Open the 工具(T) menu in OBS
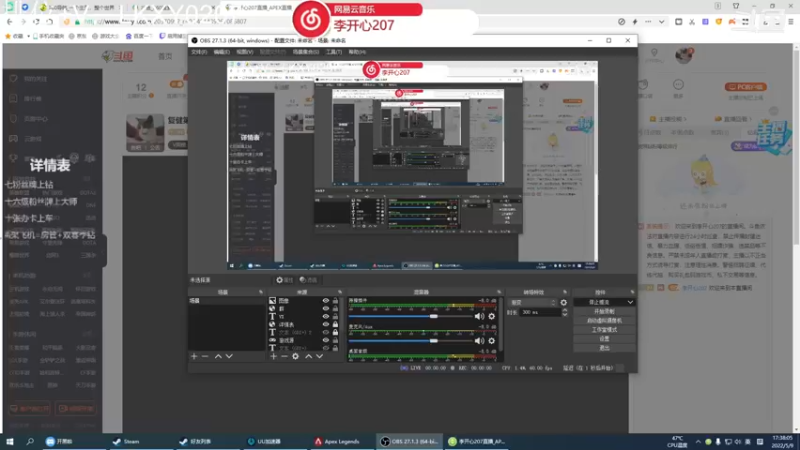The width and height of the screenshot is (800, 450). 334,52
